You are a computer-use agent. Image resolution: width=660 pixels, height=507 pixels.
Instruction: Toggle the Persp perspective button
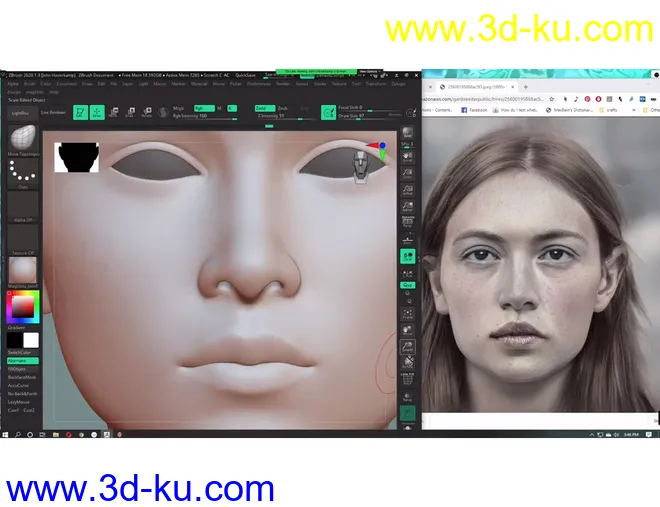point(407,221)
